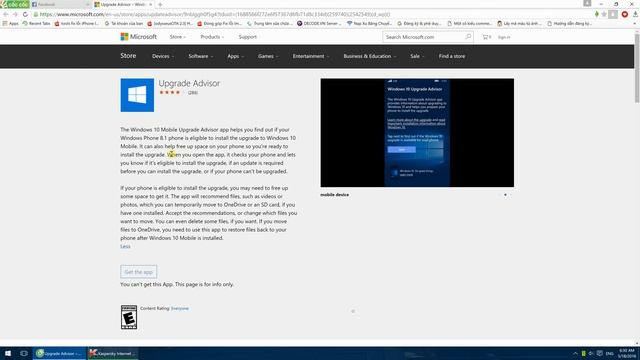Click the ESRB Everyone rating badge
640x360 pixels.
(129, 317)
